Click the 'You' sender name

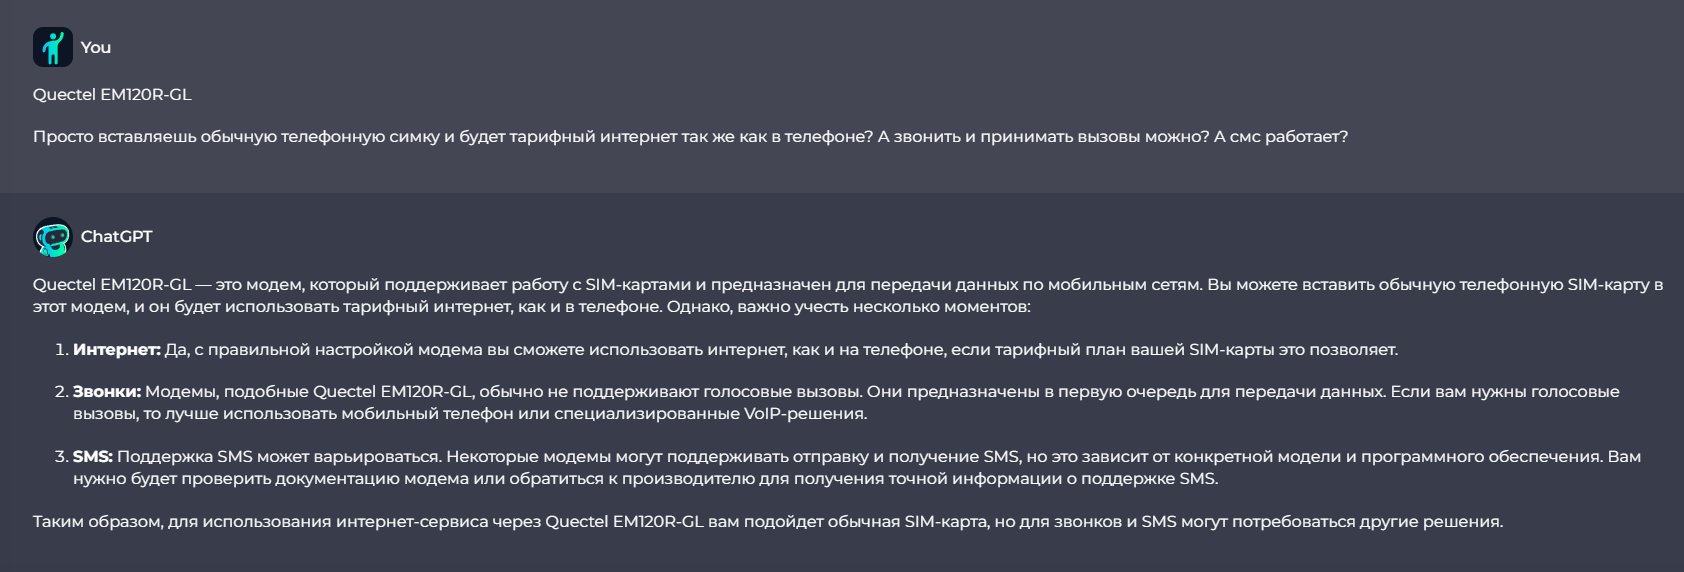(x=96, y=47)
